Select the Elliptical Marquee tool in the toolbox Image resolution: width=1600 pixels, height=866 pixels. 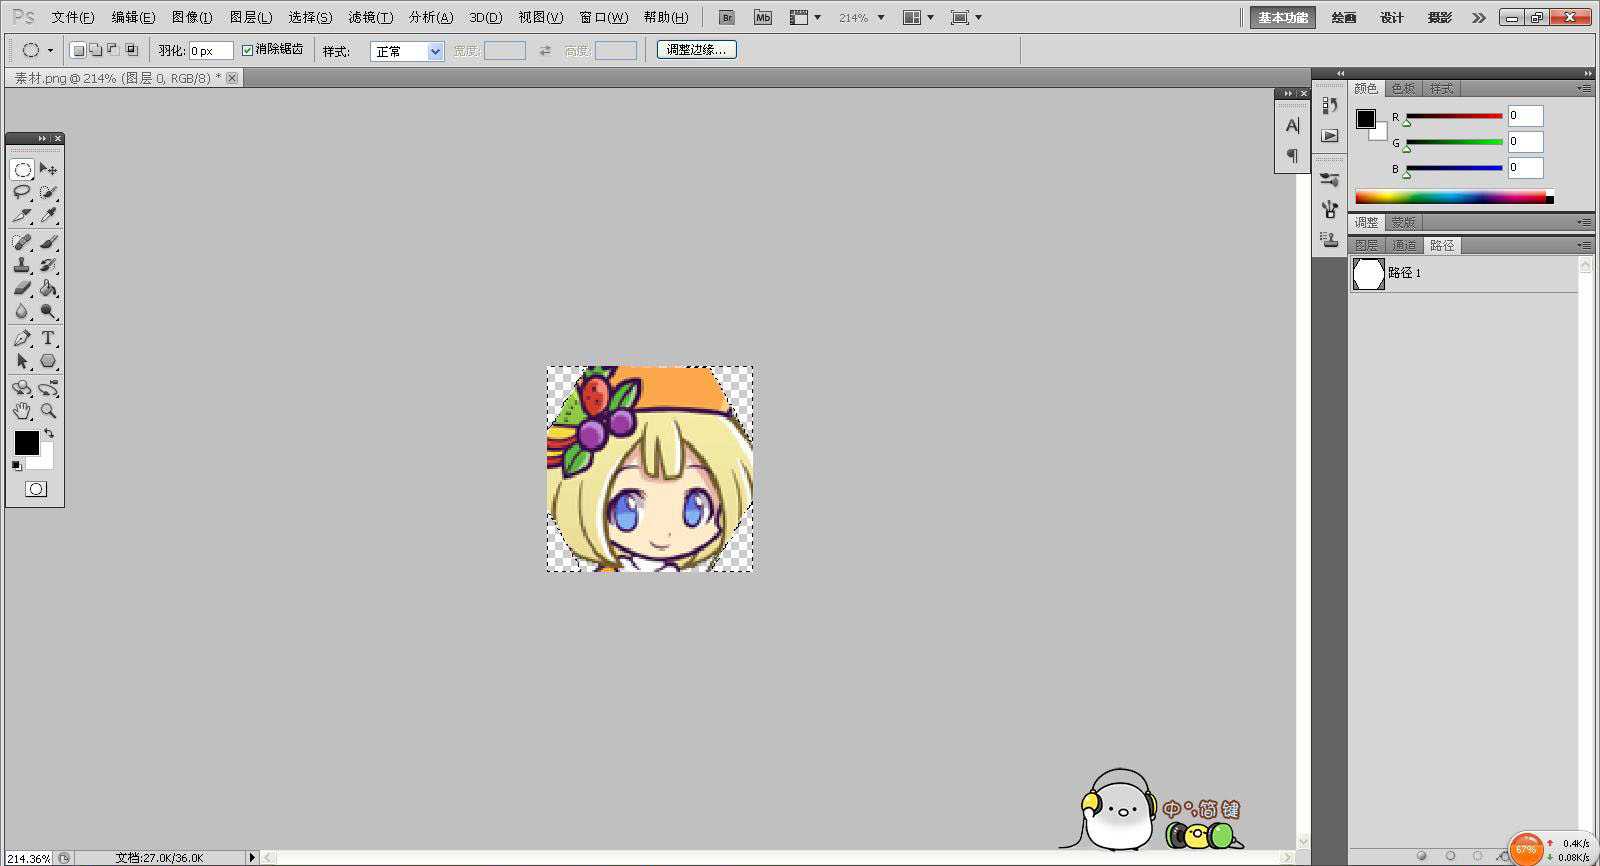tap(22, 170)
